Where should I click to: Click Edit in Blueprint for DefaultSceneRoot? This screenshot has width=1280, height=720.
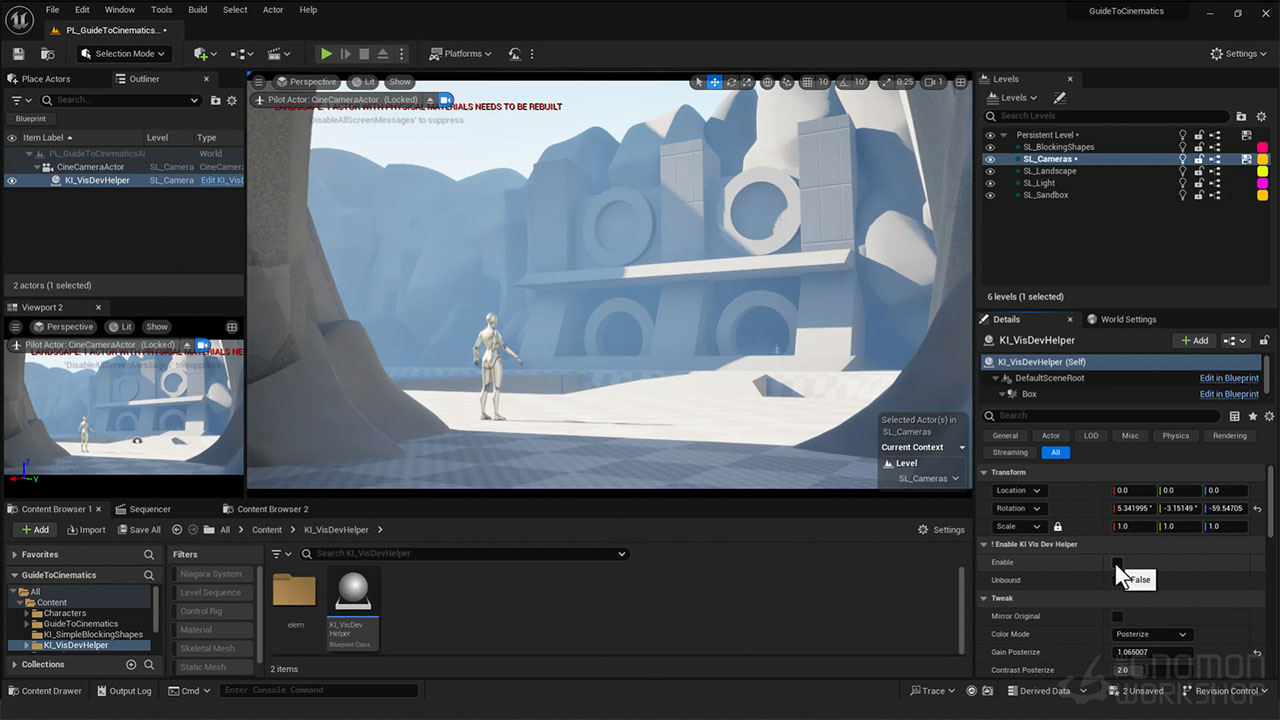[x=1229, y=379]
